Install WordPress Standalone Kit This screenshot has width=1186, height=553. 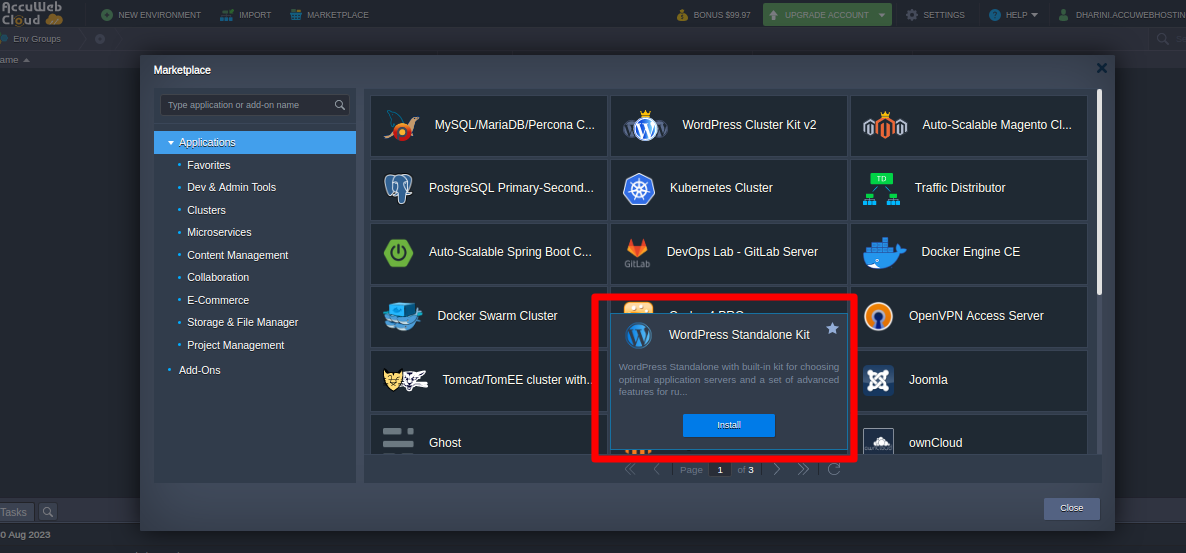pyautogui.click(x=728, y=425)
